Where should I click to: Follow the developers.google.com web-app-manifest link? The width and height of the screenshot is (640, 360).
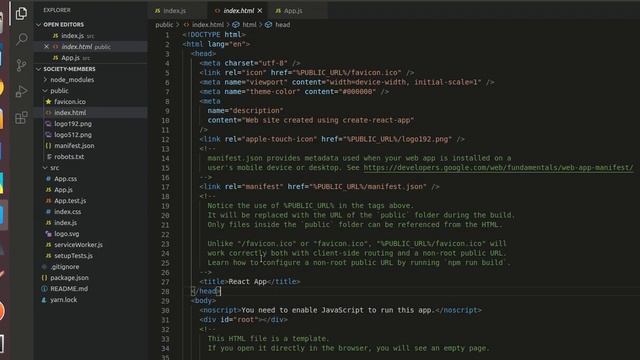(x=498, y=168)
